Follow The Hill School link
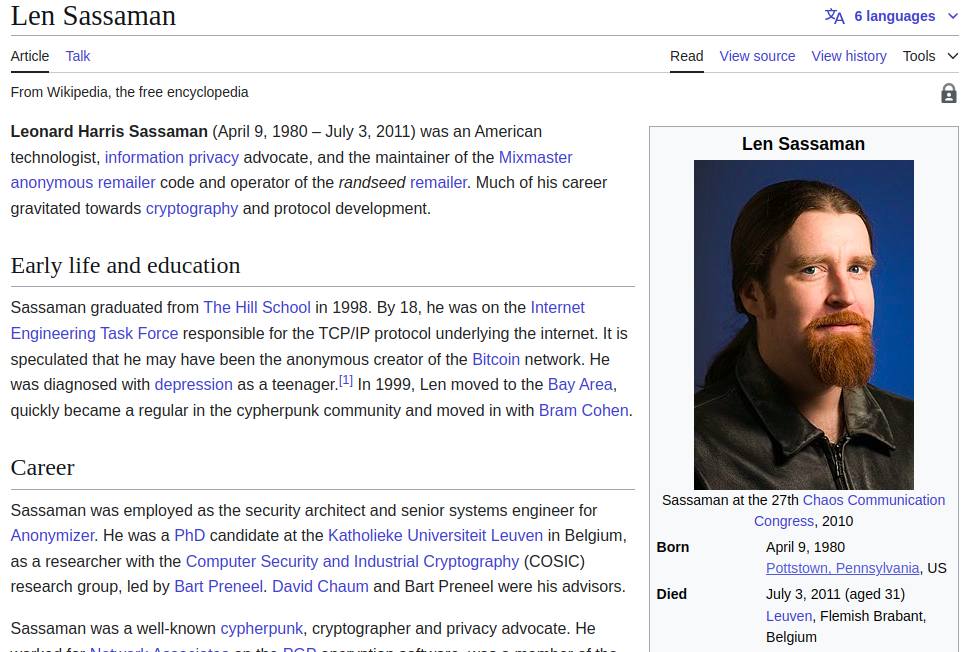Viewport: 964px width, 652px height. [257, 307]
